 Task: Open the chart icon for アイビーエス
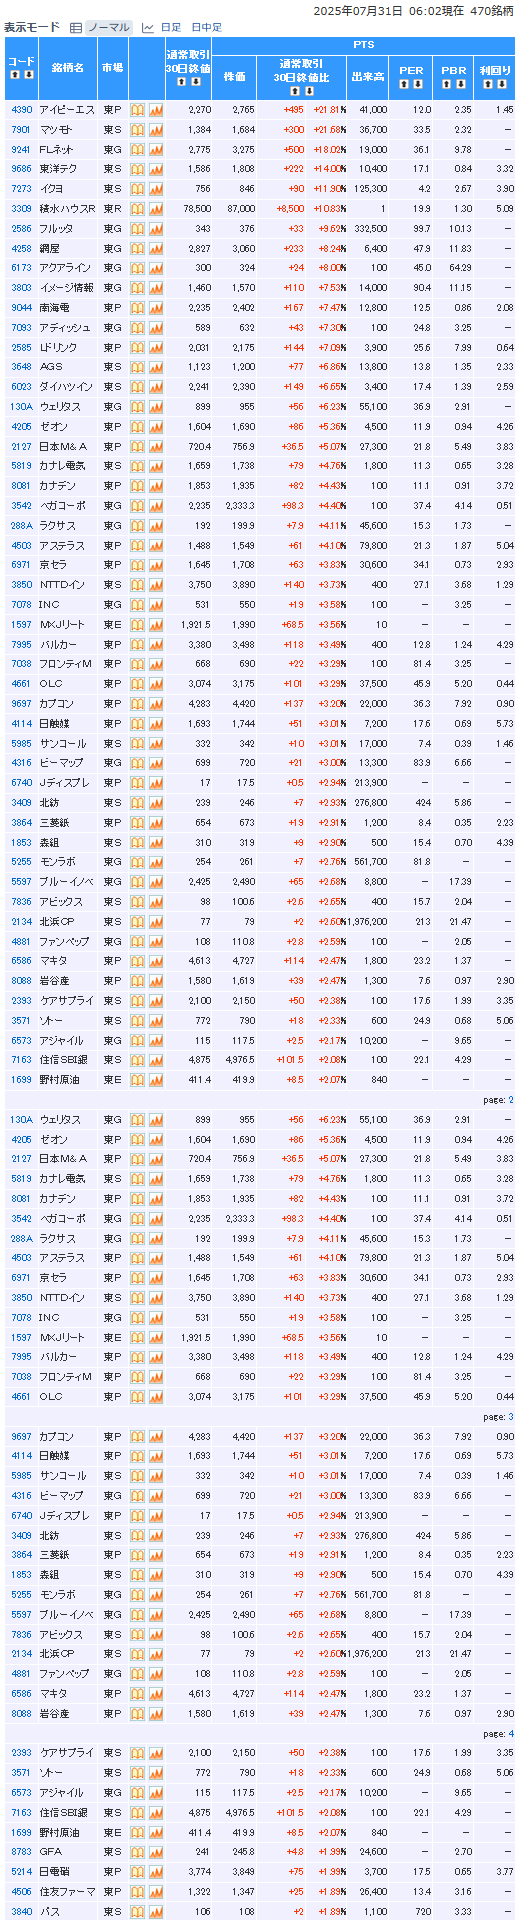point(156,110)
